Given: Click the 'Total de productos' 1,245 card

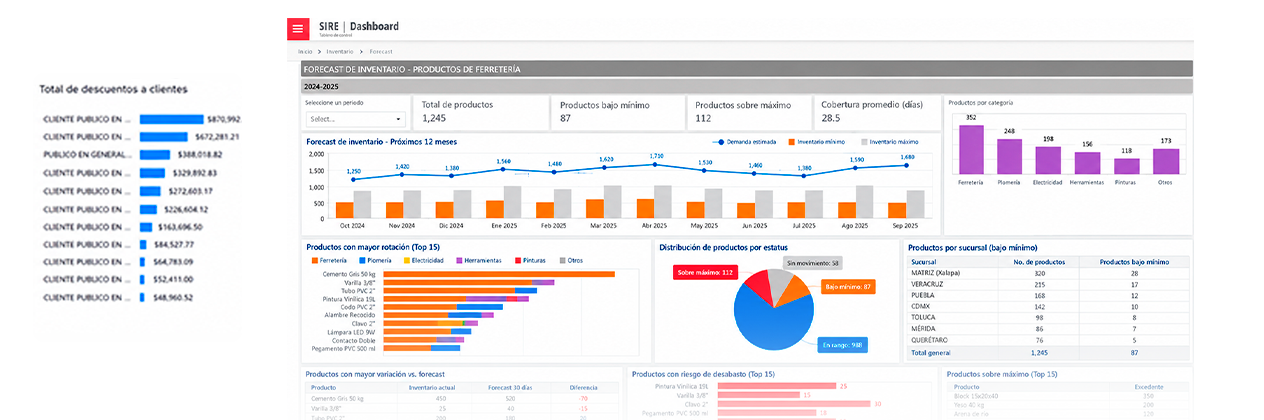Looking at the screenshot, I should 482,113.
